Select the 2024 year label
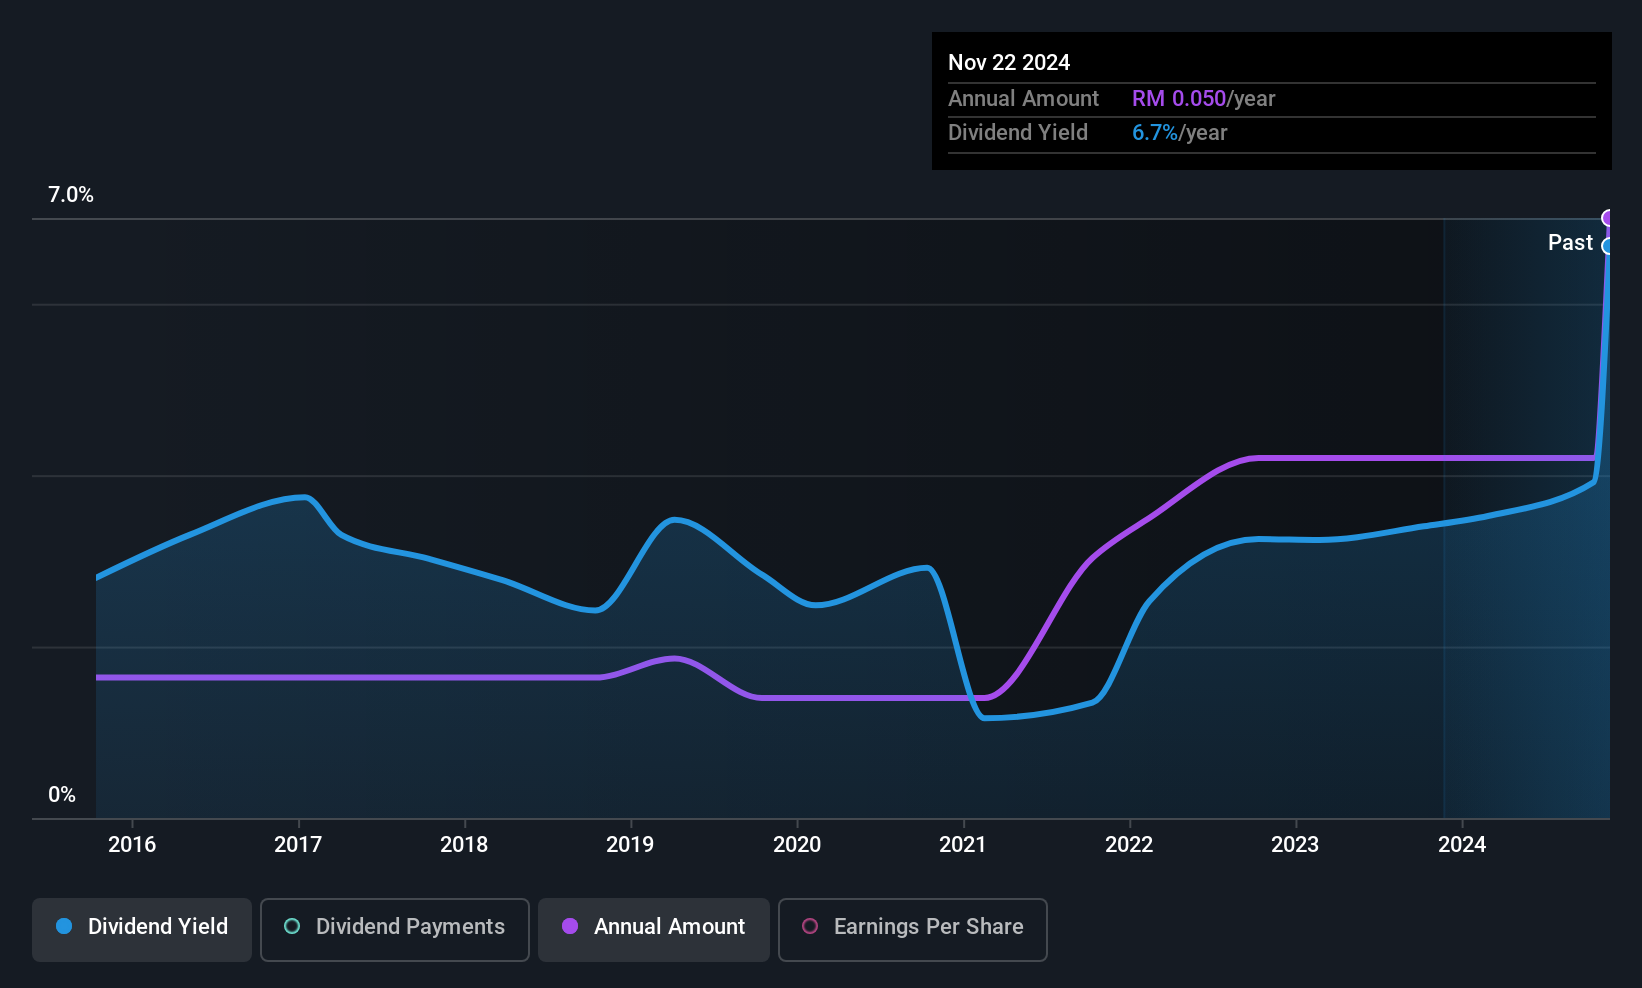 pos(1462,845)
